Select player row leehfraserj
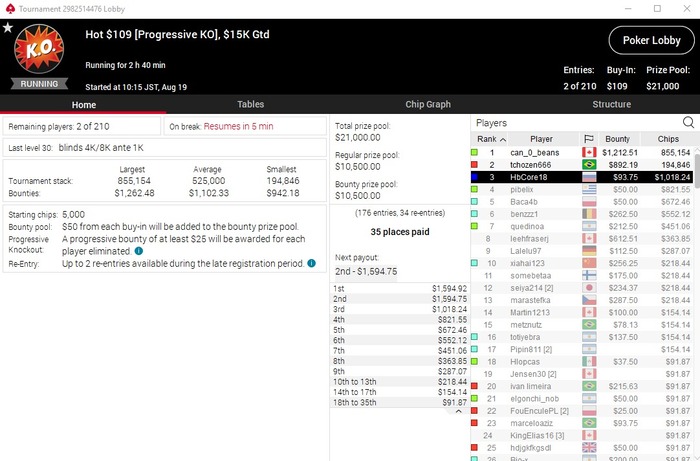700x461 pixels. [x=582, y=239]
